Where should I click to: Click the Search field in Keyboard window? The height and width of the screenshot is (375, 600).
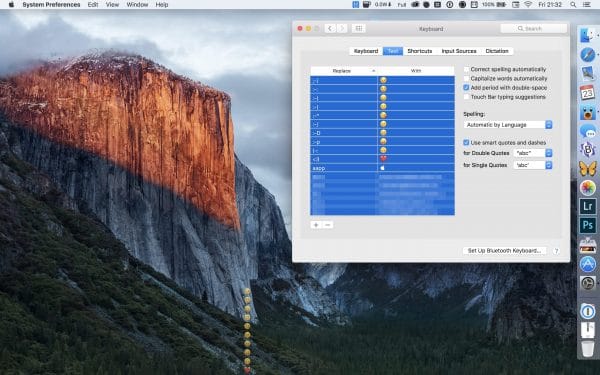tap(533, 28)
